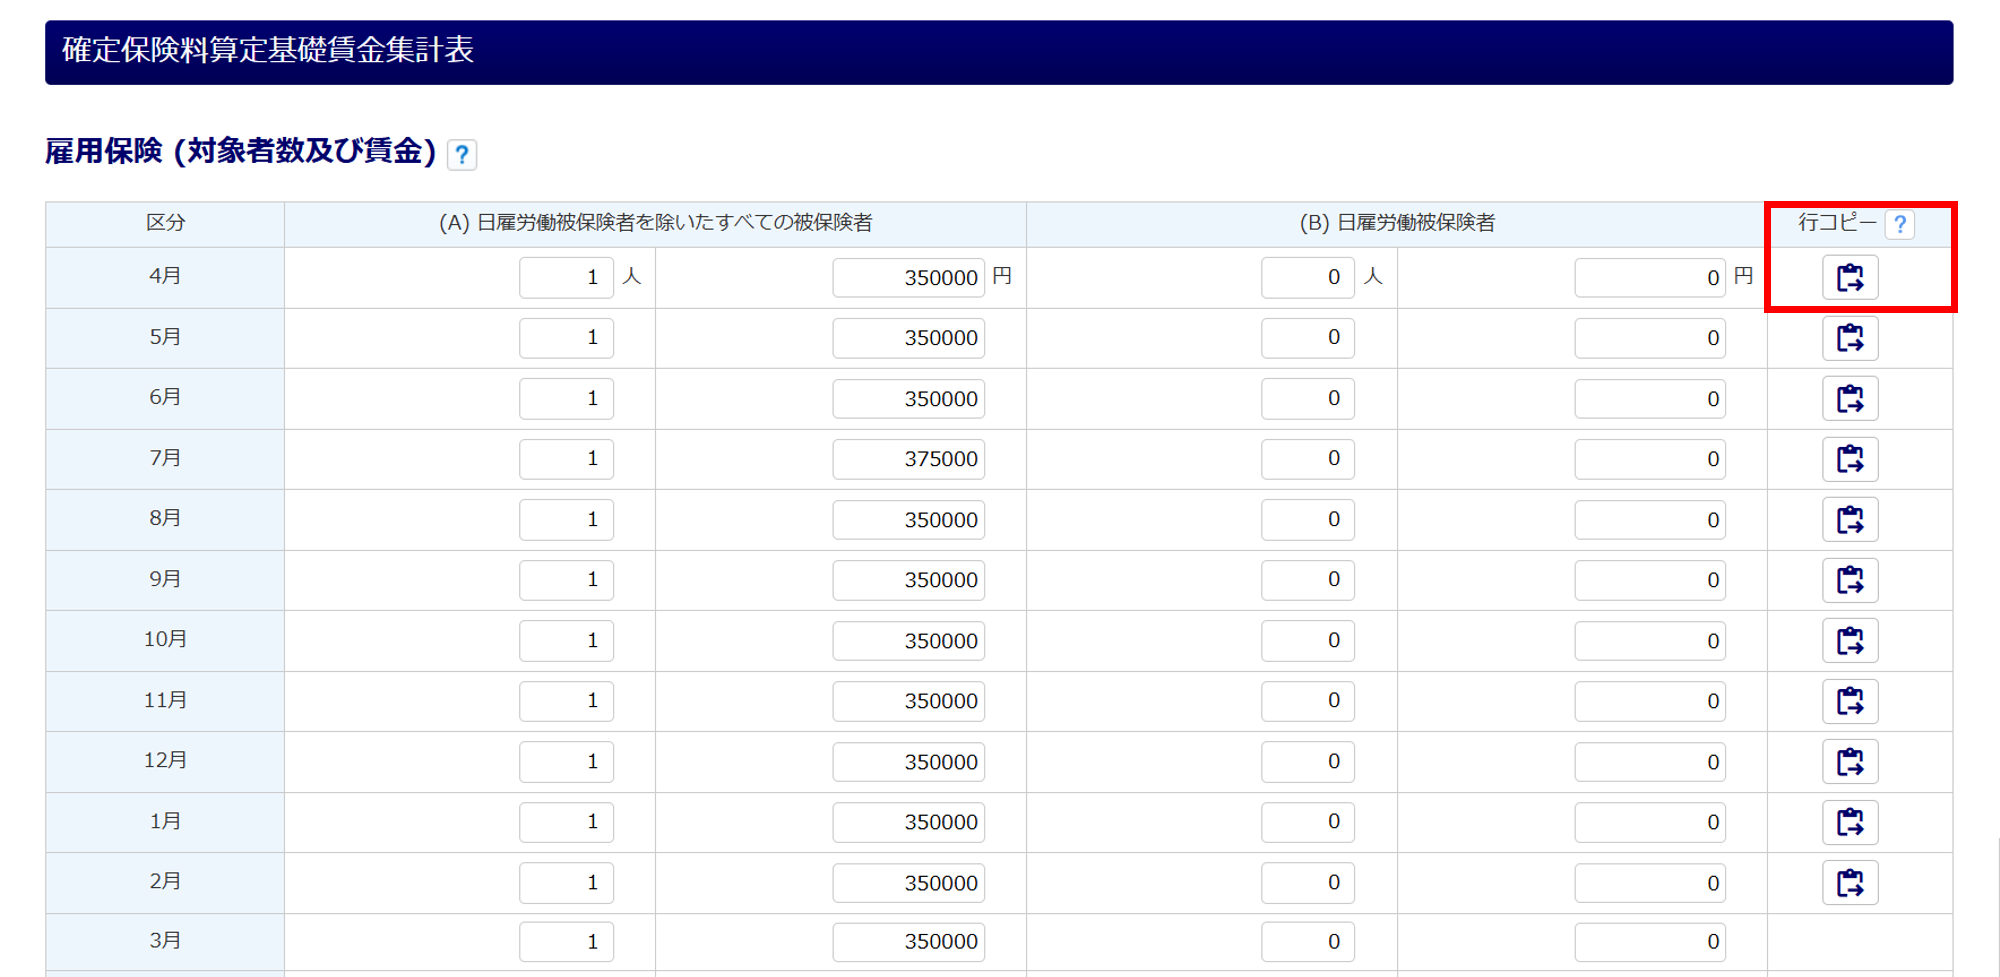Image resolution: width=2000 pixels, height=977 pixels.
Task: Focus 9月 wage field (A)
Action: tap(908, 580)
